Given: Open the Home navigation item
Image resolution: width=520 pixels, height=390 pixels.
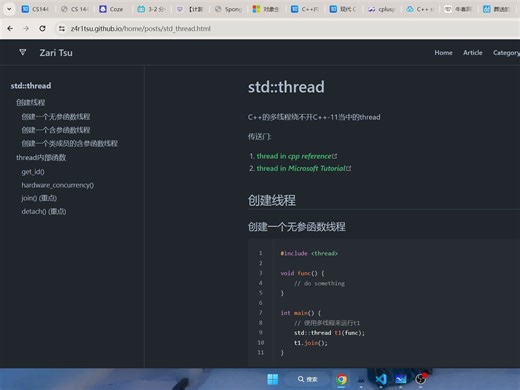Looking at the screenshot, I should point(443,53).
